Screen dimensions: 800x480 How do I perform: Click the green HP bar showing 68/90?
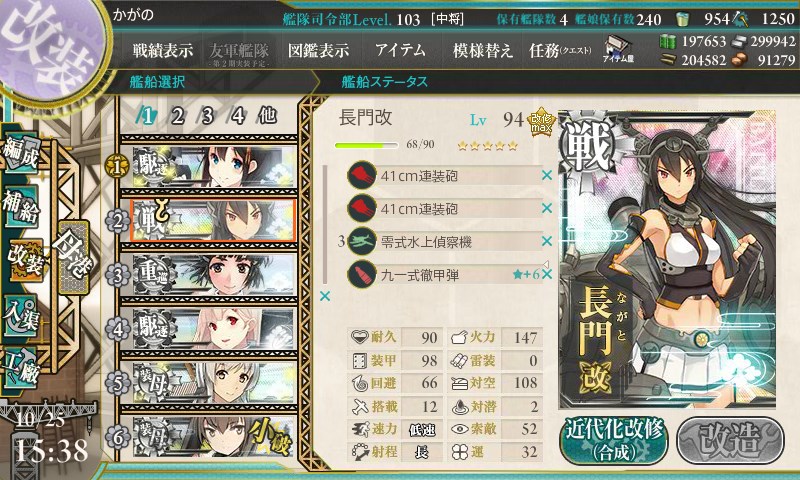coord(366,145)
